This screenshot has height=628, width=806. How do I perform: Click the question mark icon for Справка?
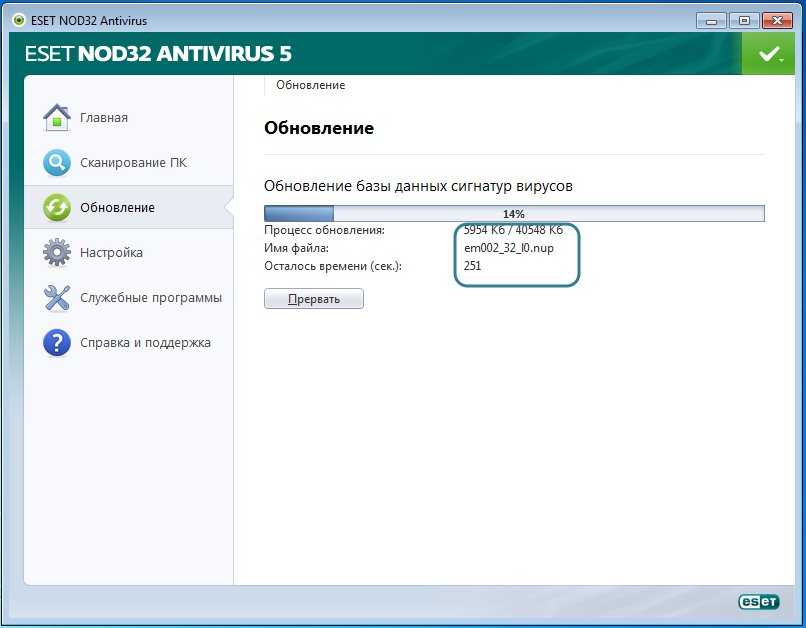click(57, 342)
